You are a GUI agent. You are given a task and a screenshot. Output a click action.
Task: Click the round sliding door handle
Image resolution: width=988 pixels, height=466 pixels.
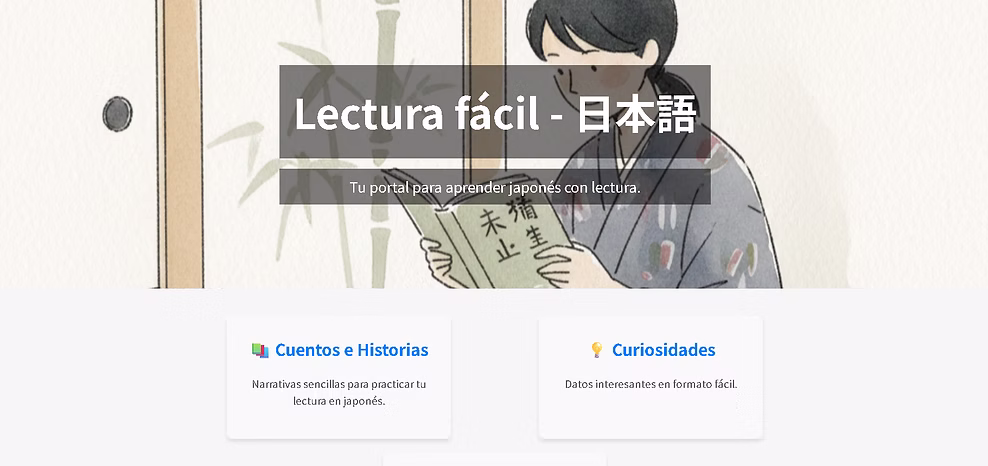pos(117,114)
